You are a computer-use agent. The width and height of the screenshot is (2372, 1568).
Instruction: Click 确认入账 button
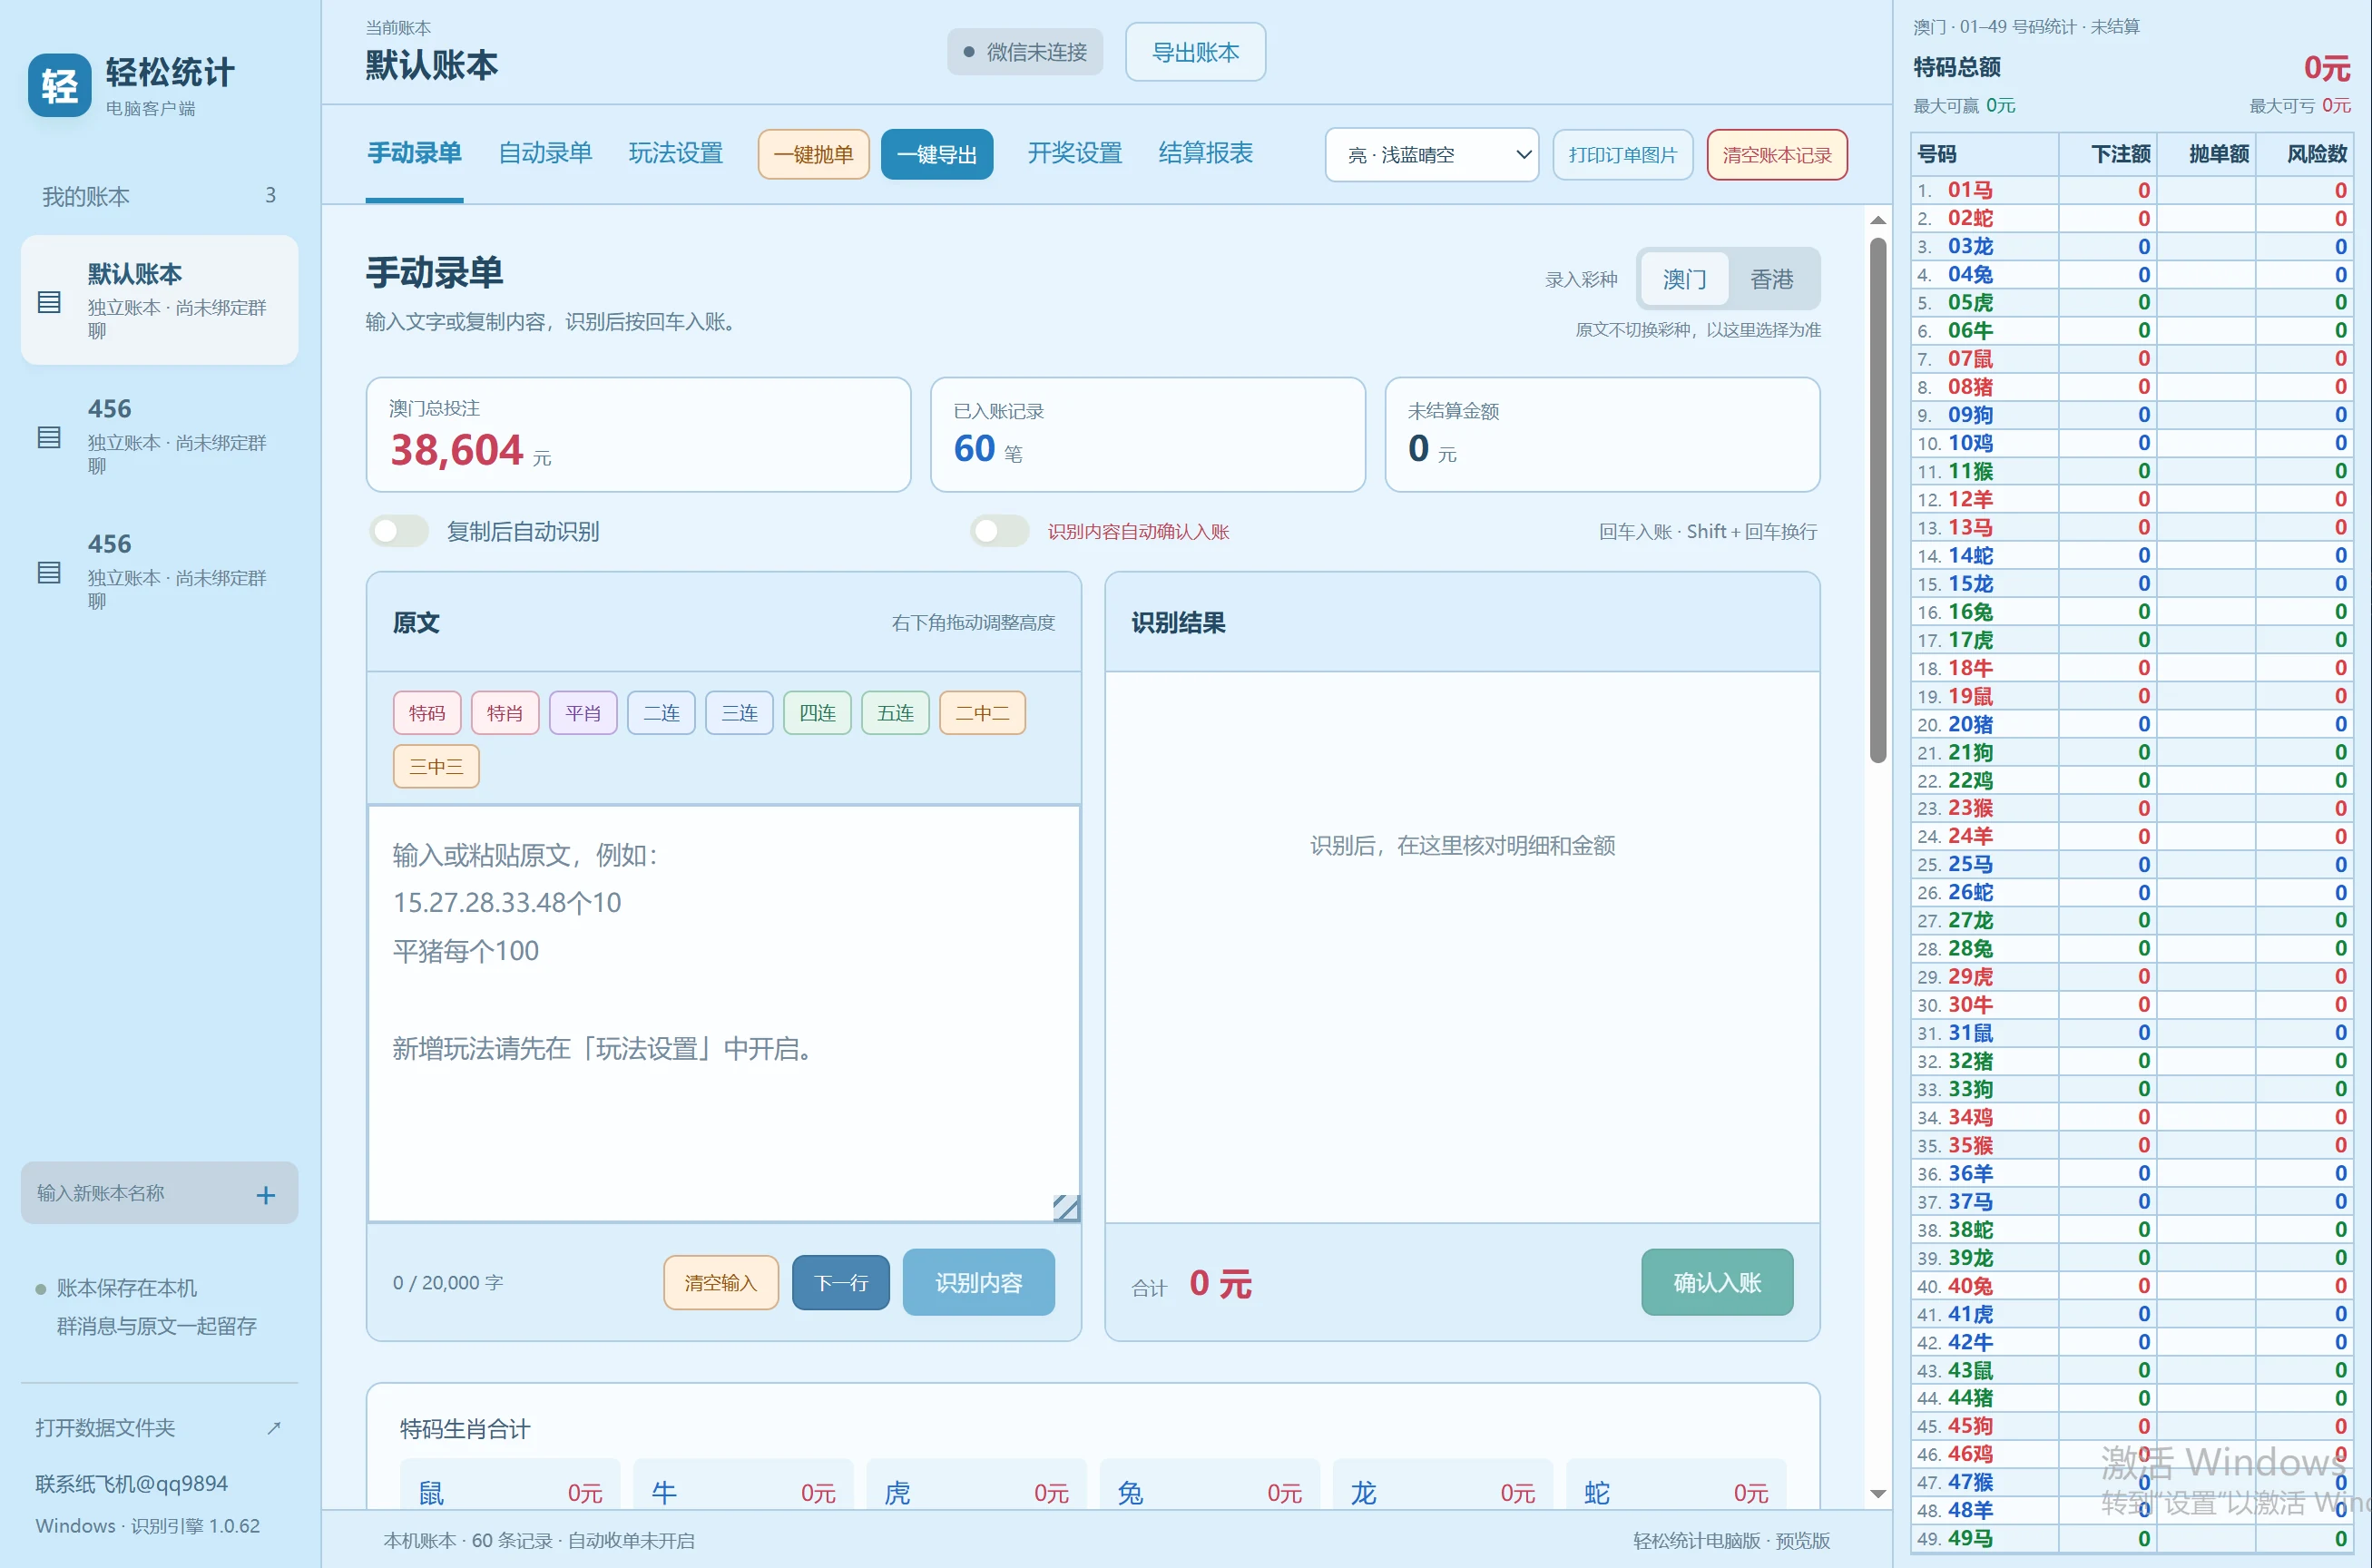coord(1717,1283)
